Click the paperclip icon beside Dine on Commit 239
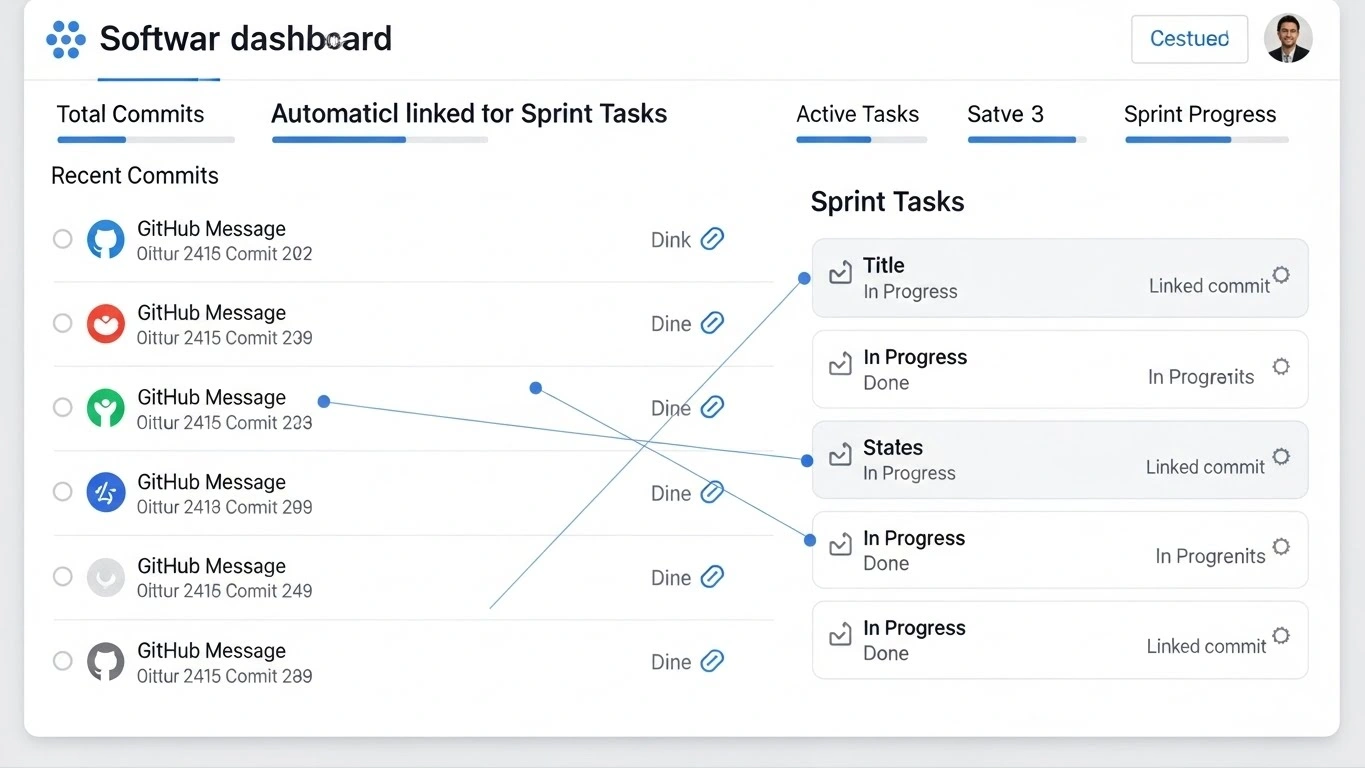 click(x=712, y=323)
